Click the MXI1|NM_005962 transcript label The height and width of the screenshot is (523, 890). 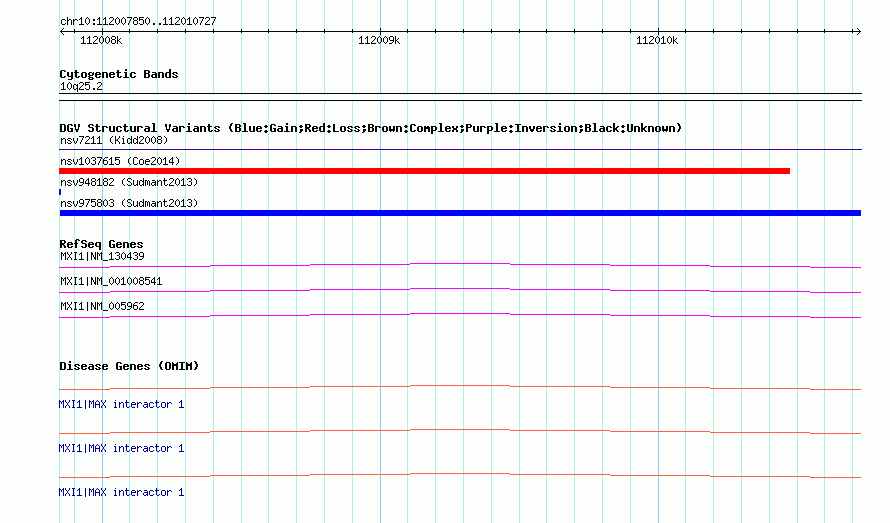tap(102, 306)
